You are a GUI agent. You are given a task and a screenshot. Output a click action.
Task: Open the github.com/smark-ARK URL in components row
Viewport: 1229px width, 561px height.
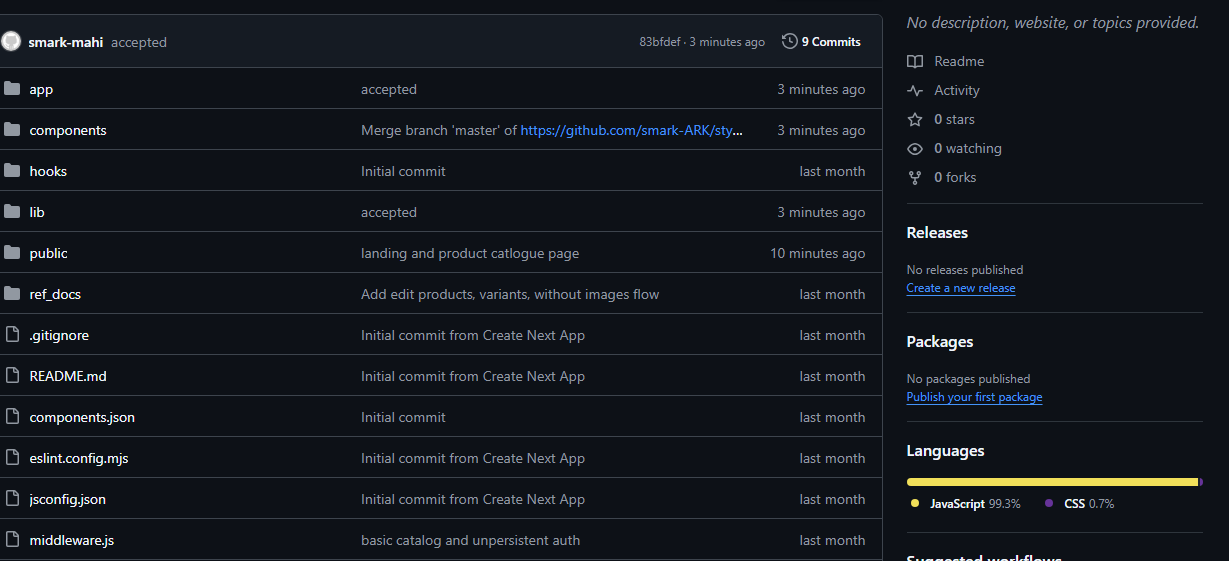(x=632, y=130)
